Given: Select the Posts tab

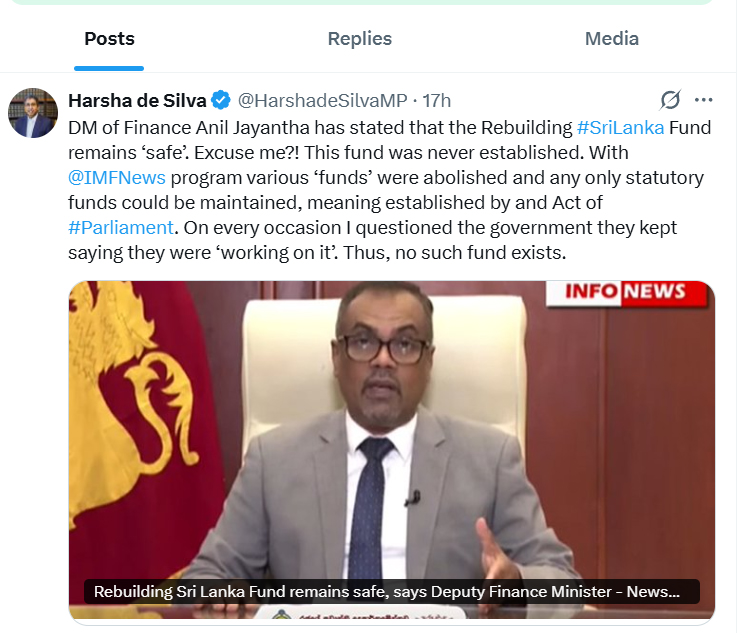Looking at the screenshot, I should [109, 39].
